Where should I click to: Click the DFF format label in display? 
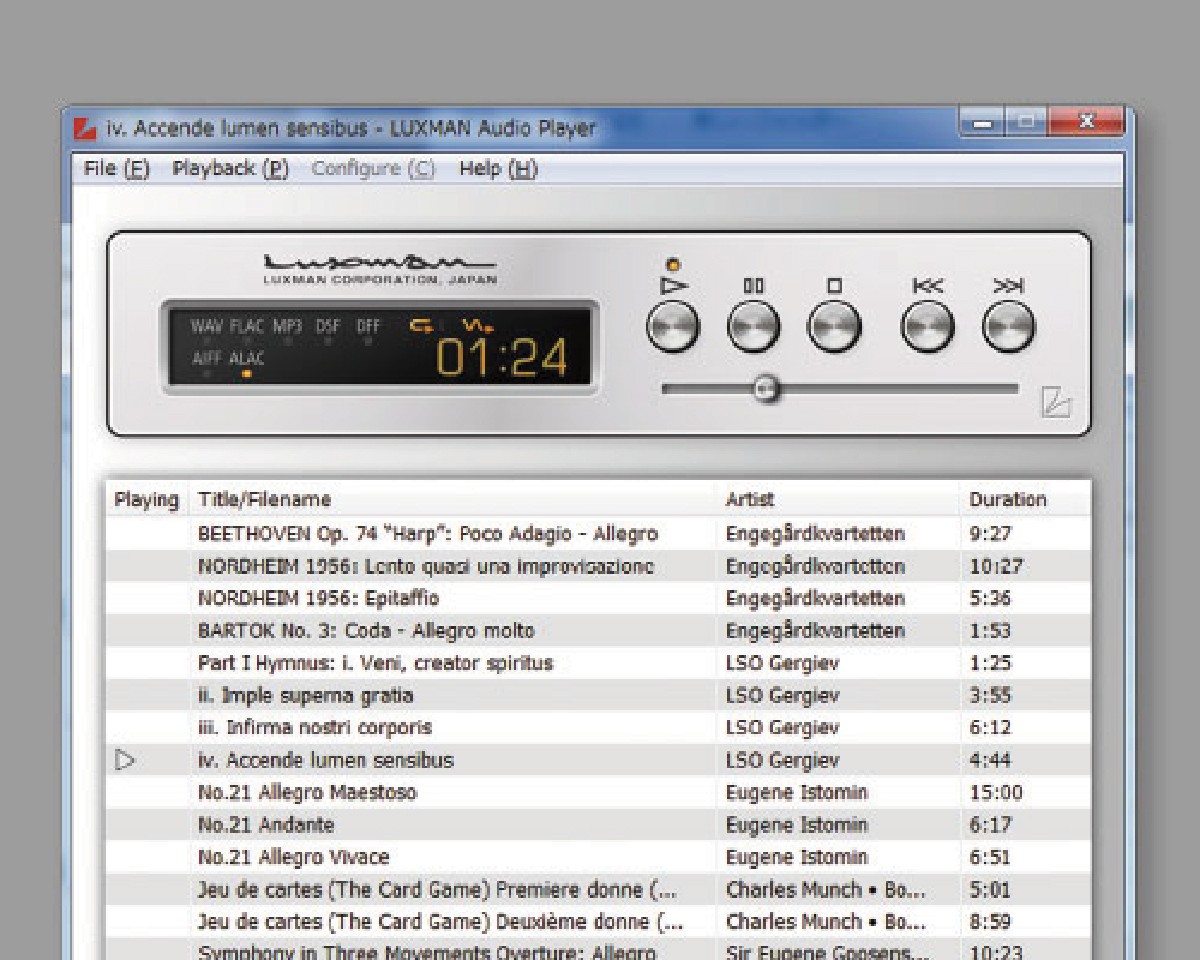click(x=367, y=326)
